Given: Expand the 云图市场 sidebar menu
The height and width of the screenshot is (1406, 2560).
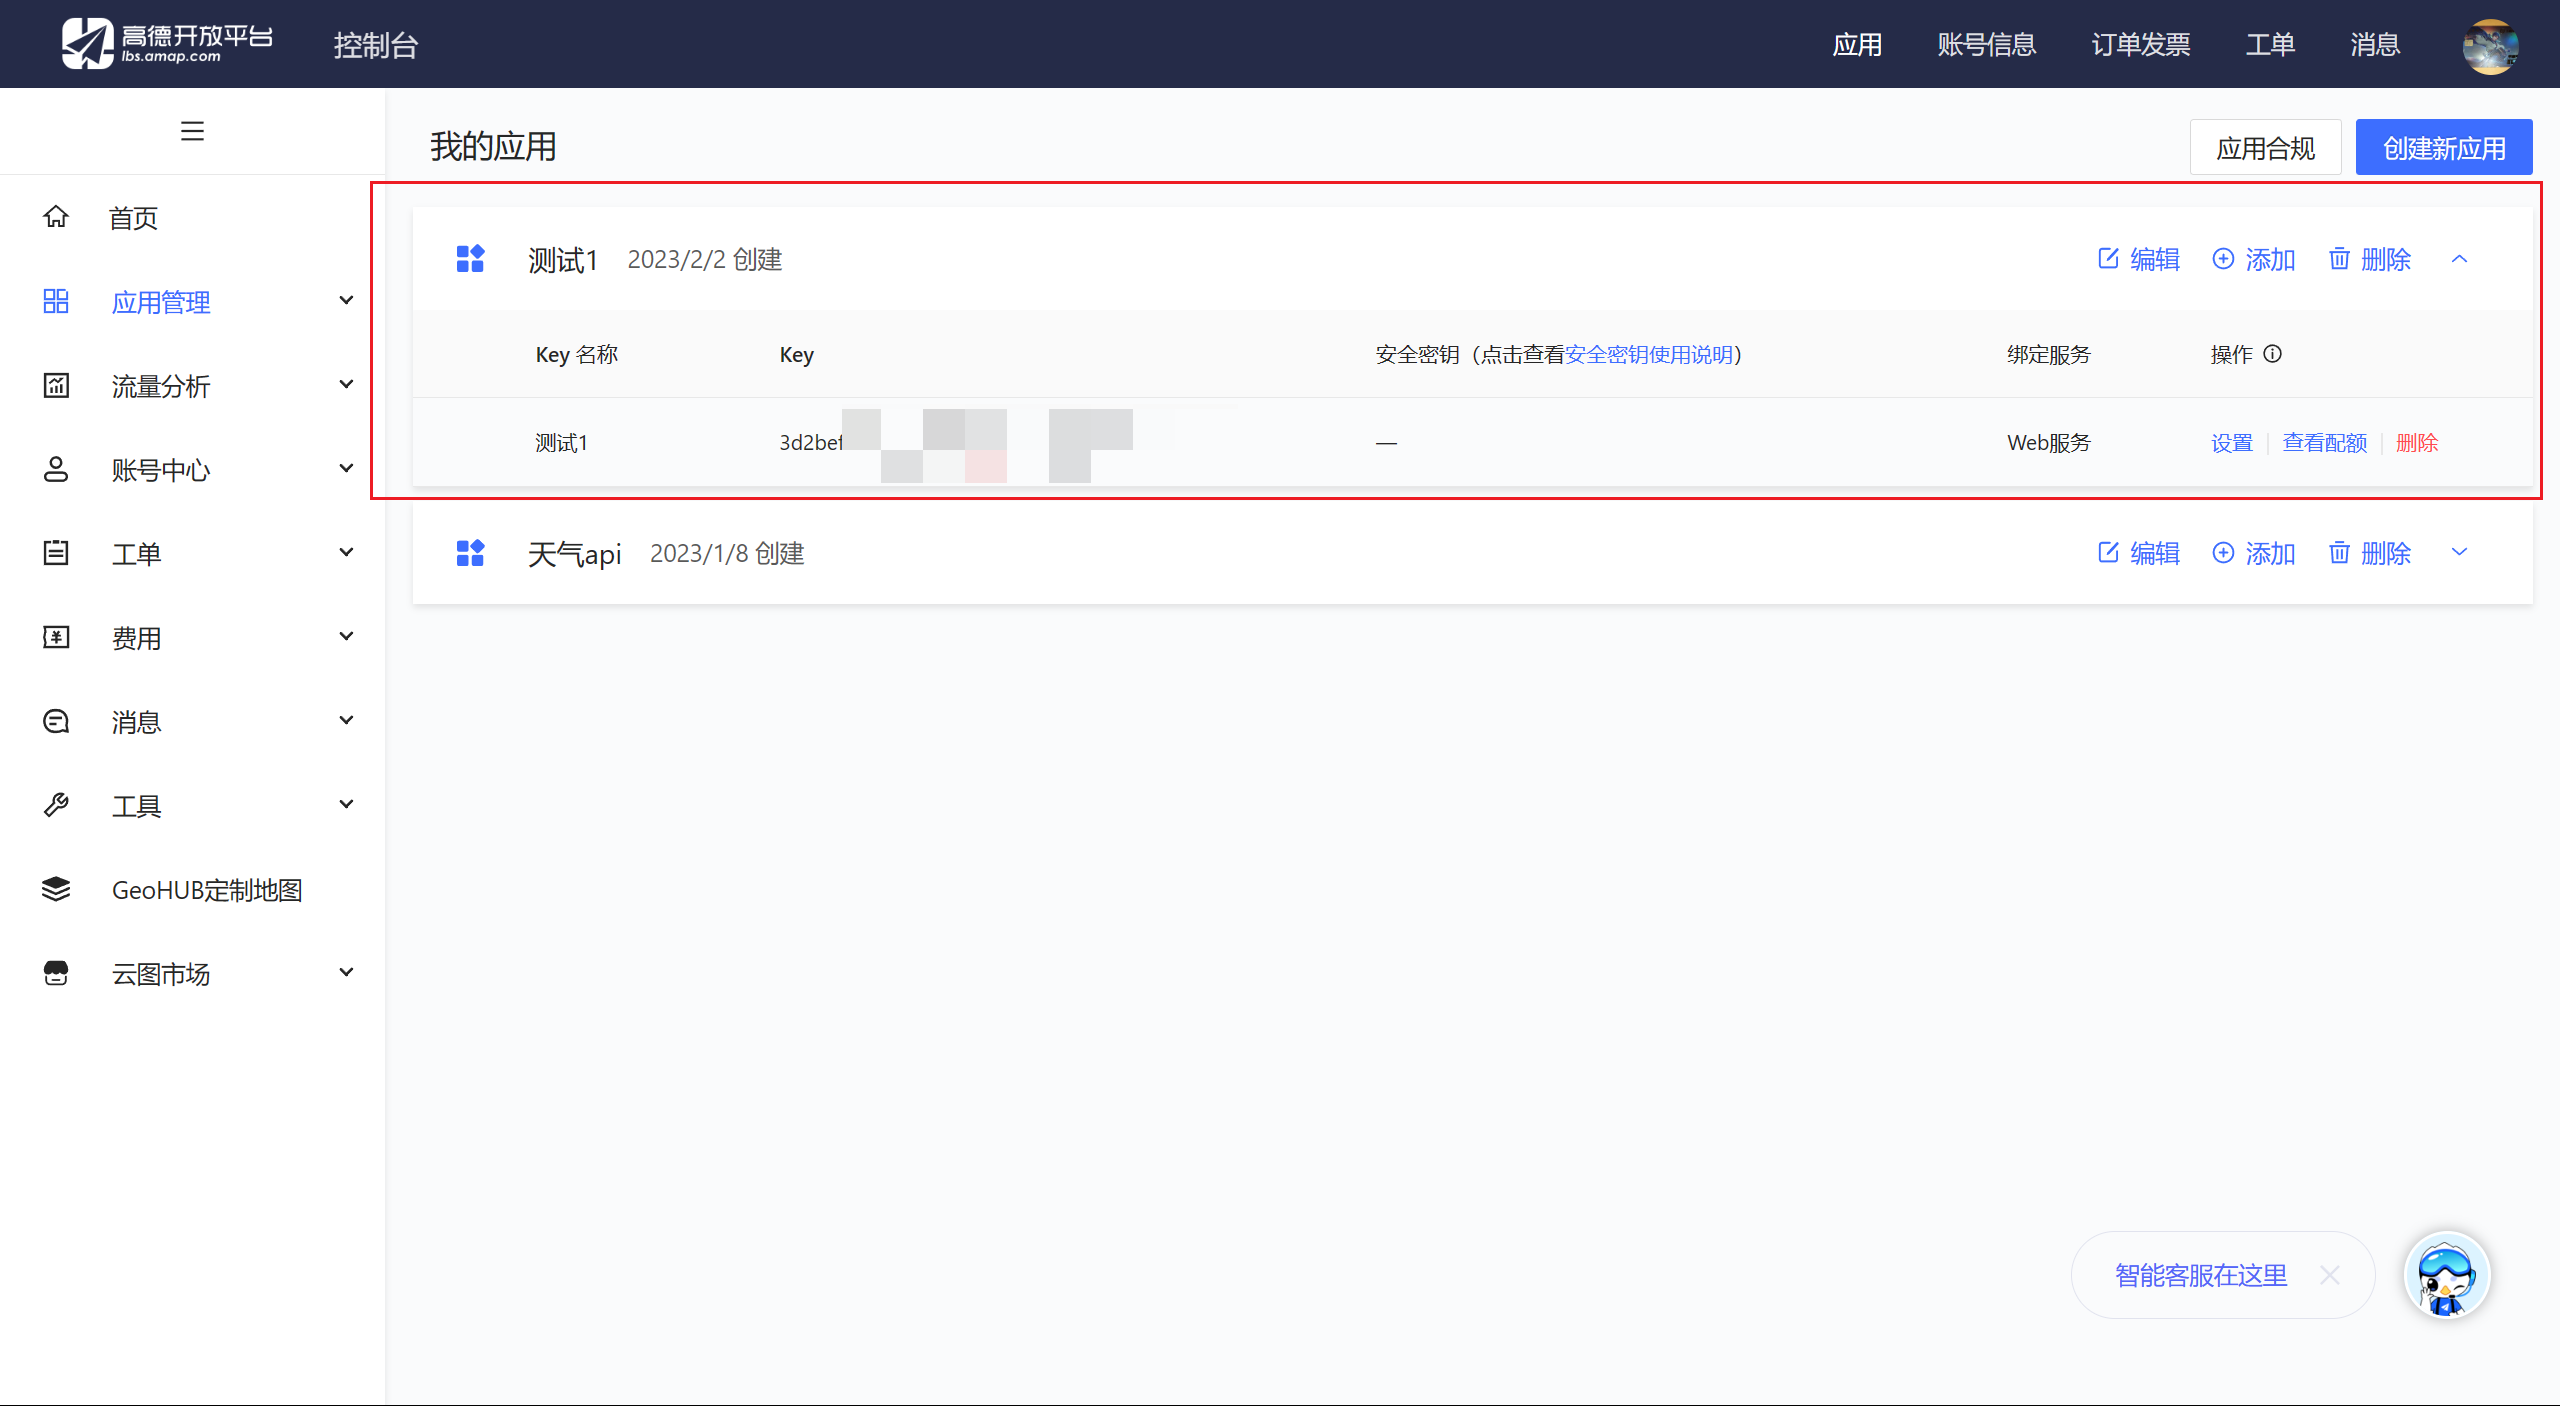Looking at the screenshot, I should 346,973.
